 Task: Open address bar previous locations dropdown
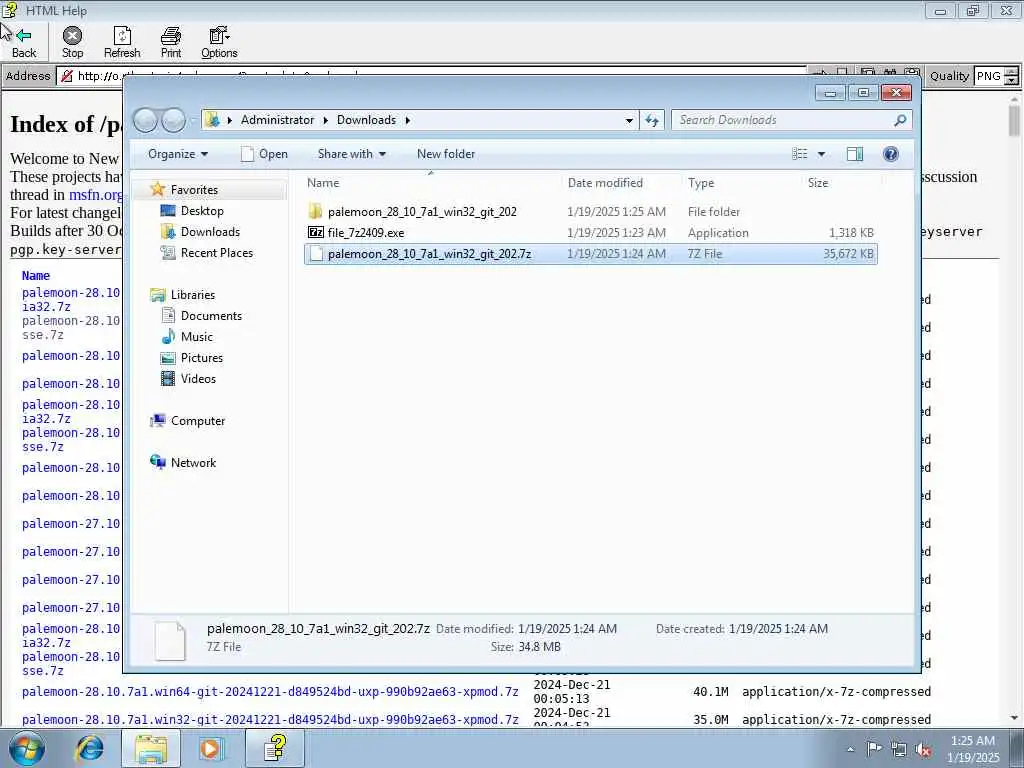coord(629,120)
